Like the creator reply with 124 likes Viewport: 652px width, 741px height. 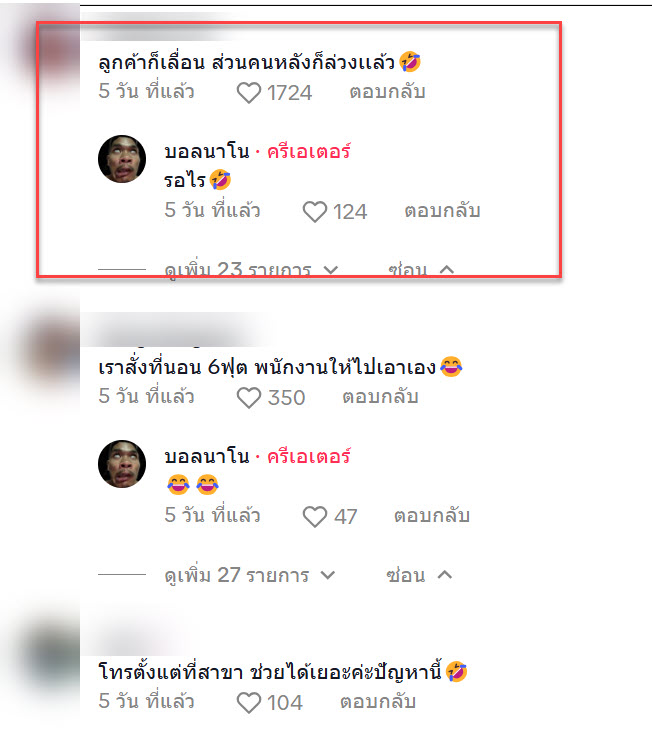pos(315,211)
